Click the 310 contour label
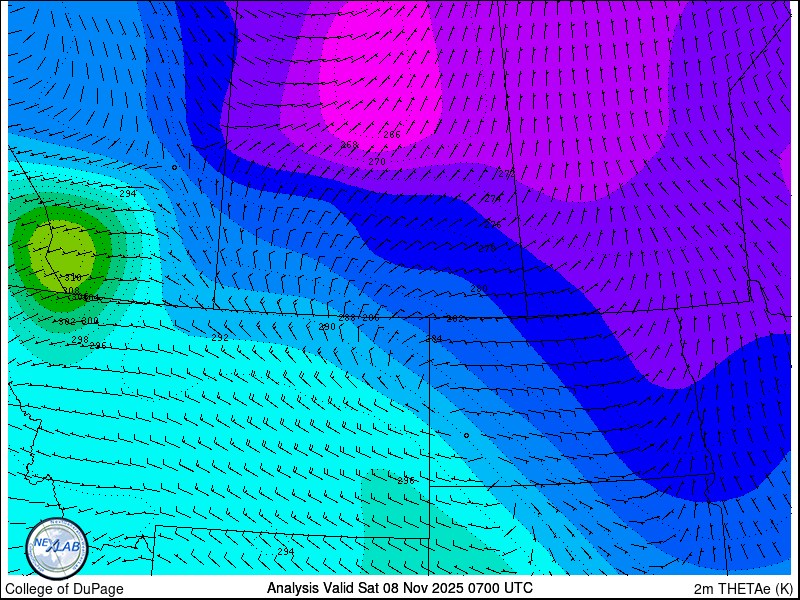800x600 pixels. (x=73, y=278)
